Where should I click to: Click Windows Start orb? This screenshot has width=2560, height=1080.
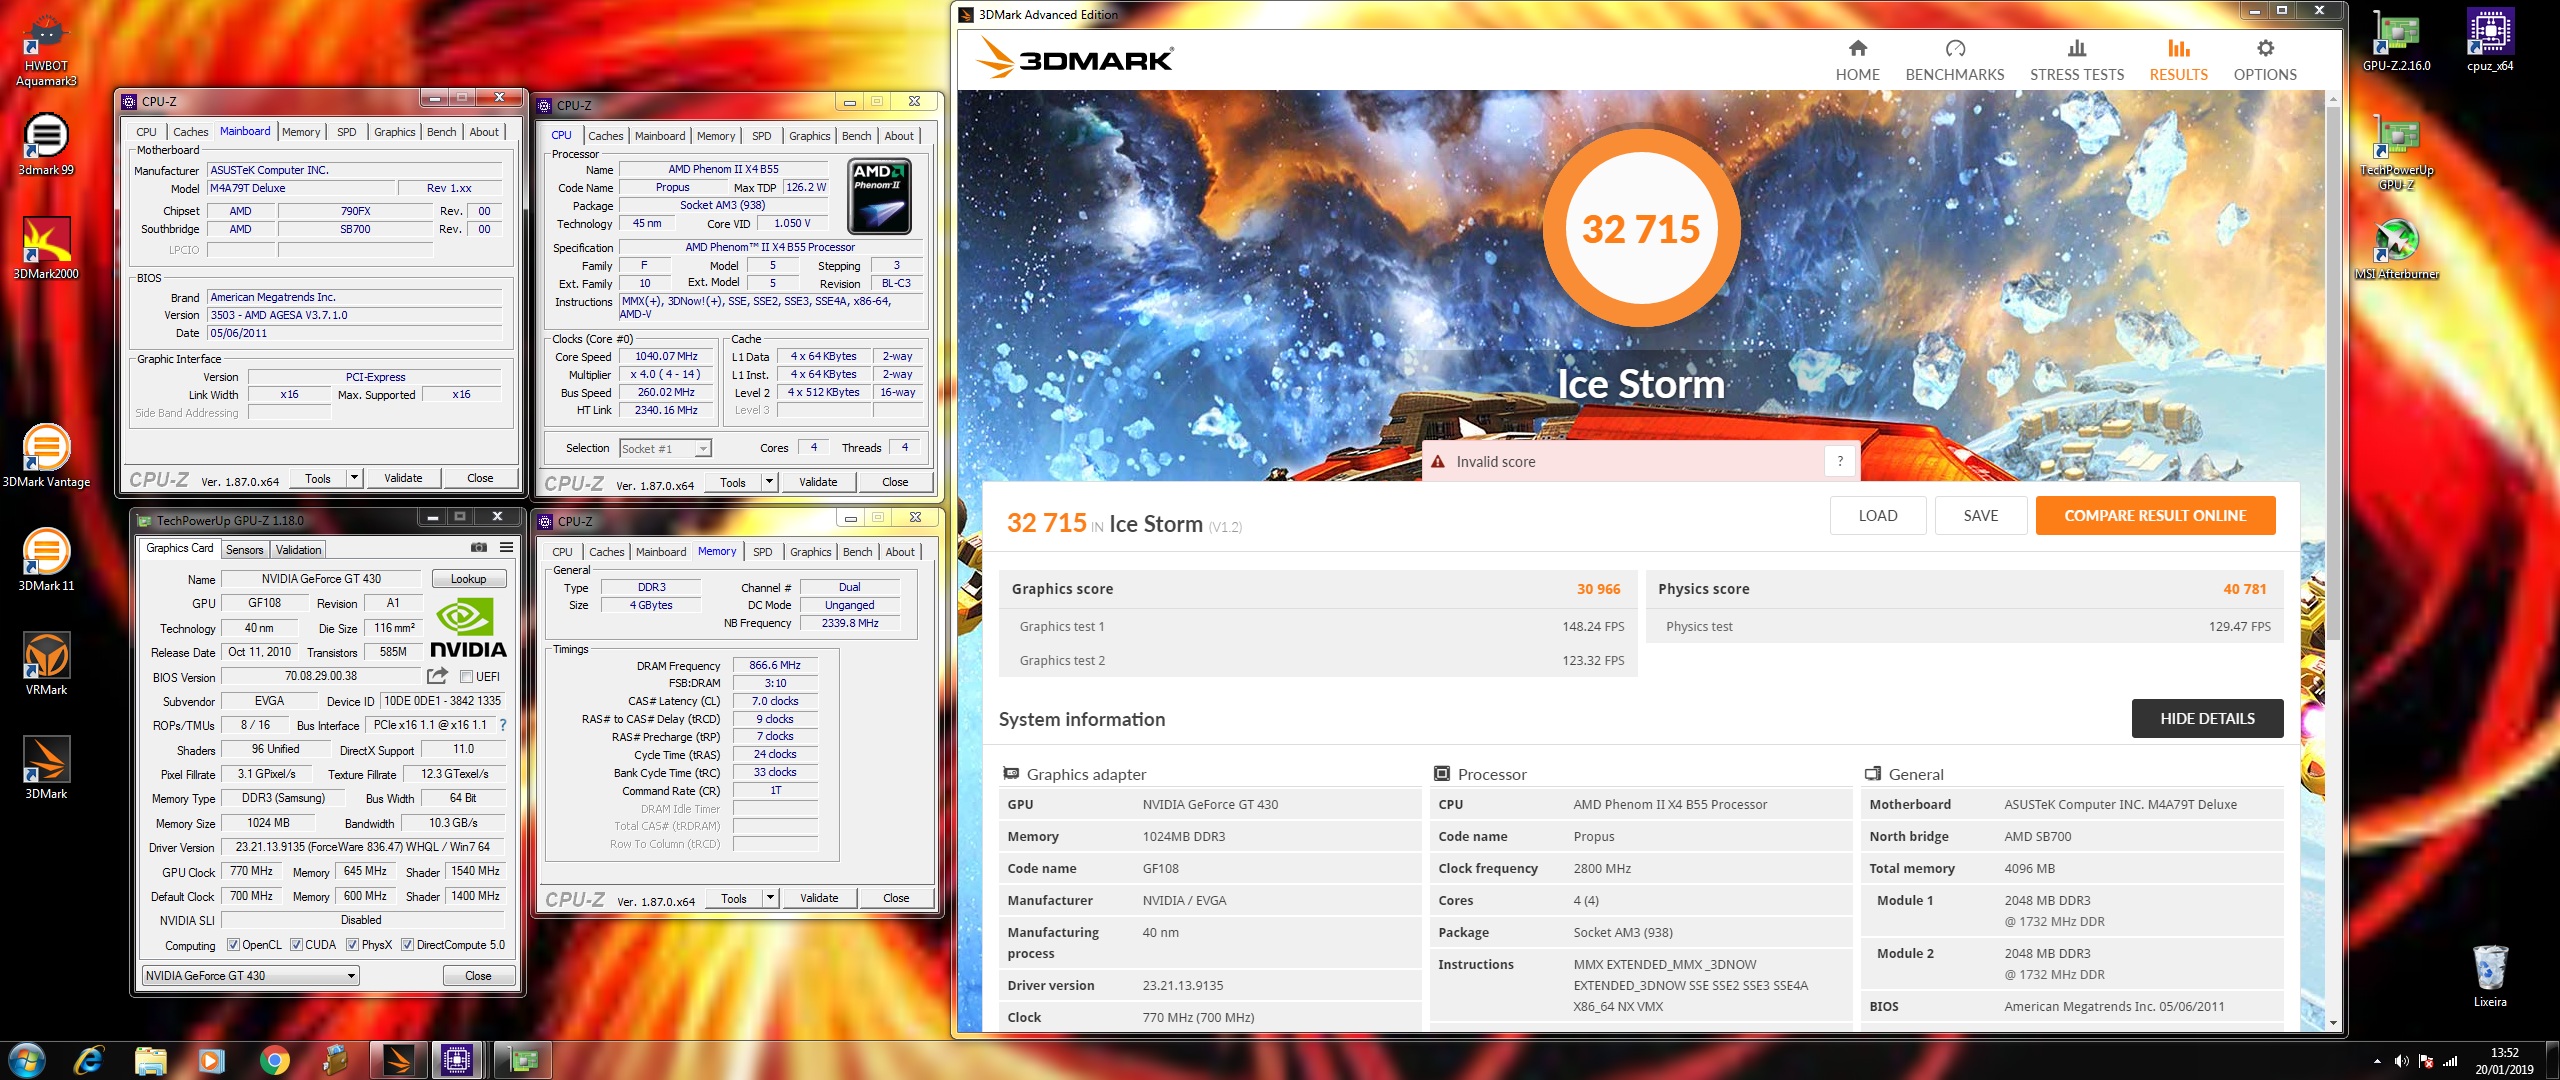(x=26, y=1060)
